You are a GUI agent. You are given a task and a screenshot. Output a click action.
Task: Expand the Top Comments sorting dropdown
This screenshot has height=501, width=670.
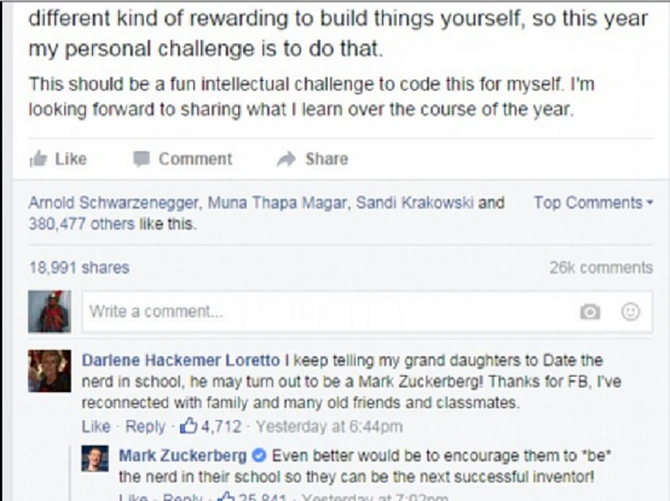tap(593, 203)
